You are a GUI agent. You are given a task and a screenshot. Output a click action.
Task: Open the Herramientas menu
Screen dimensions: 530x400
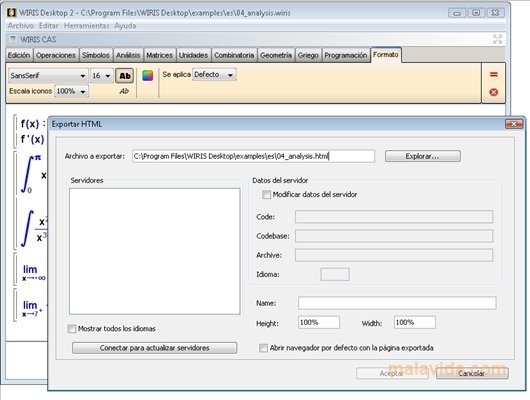(87, 26)
